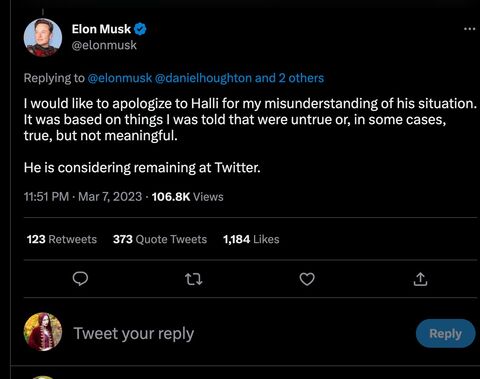View the 123 Retweets list
Image resolution: width=480 pixels, height=379 pixels.
(62, 239)
